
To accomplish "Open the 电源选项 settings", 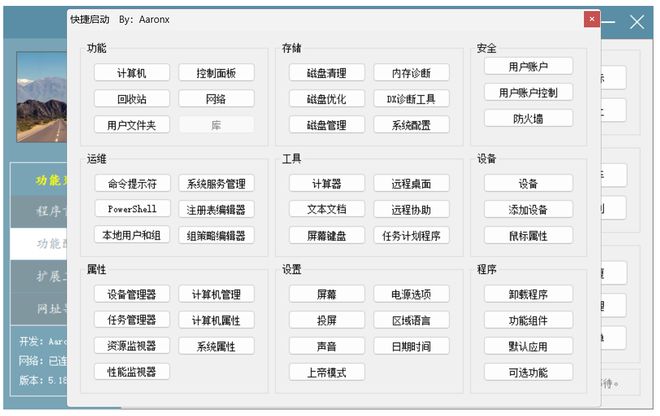I will point(411,294).
